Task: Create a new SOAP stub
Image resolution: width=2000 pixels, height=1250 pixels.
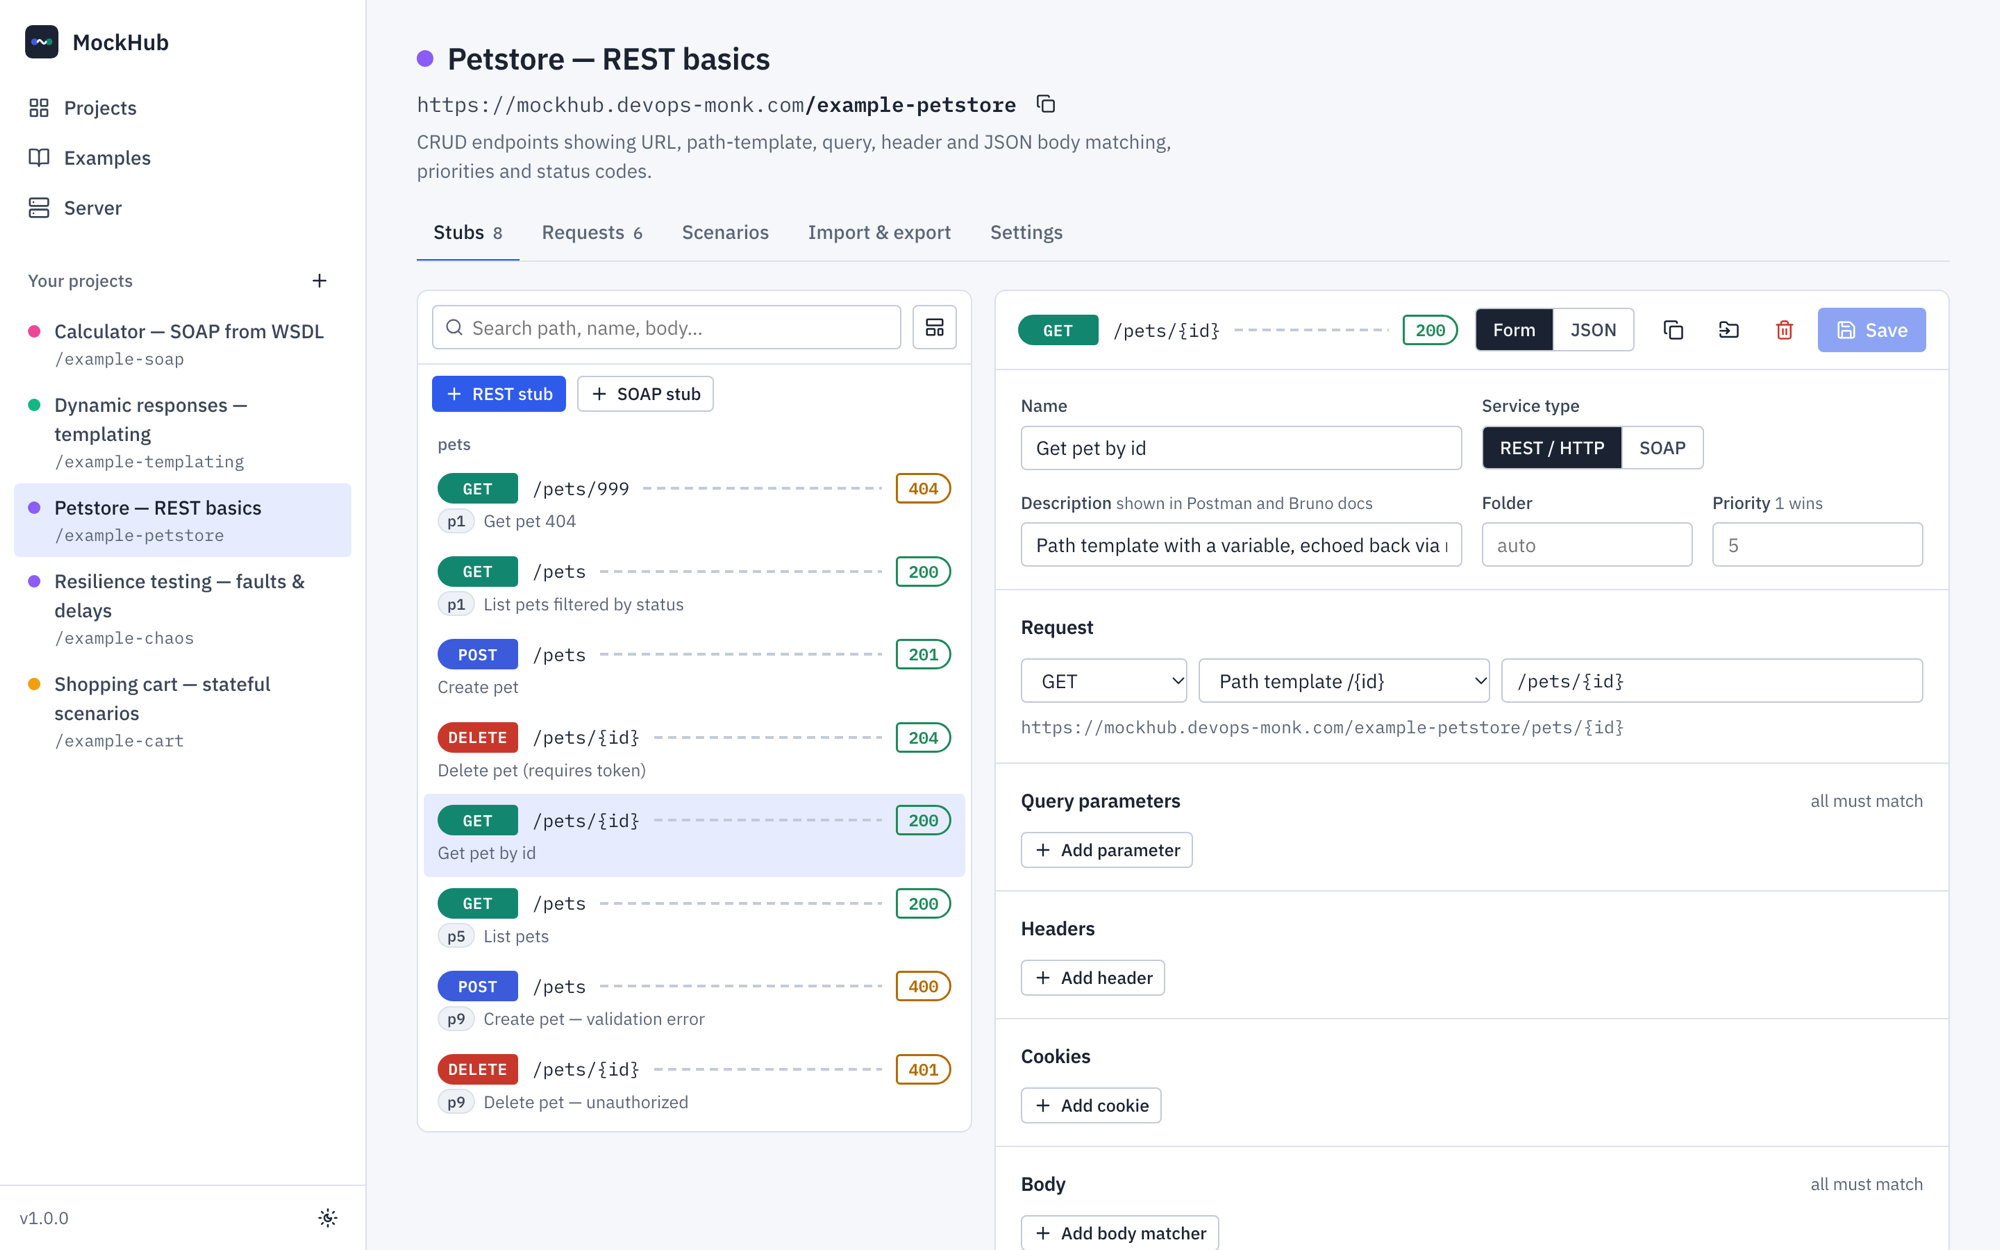Action: [x=645, y=394]
